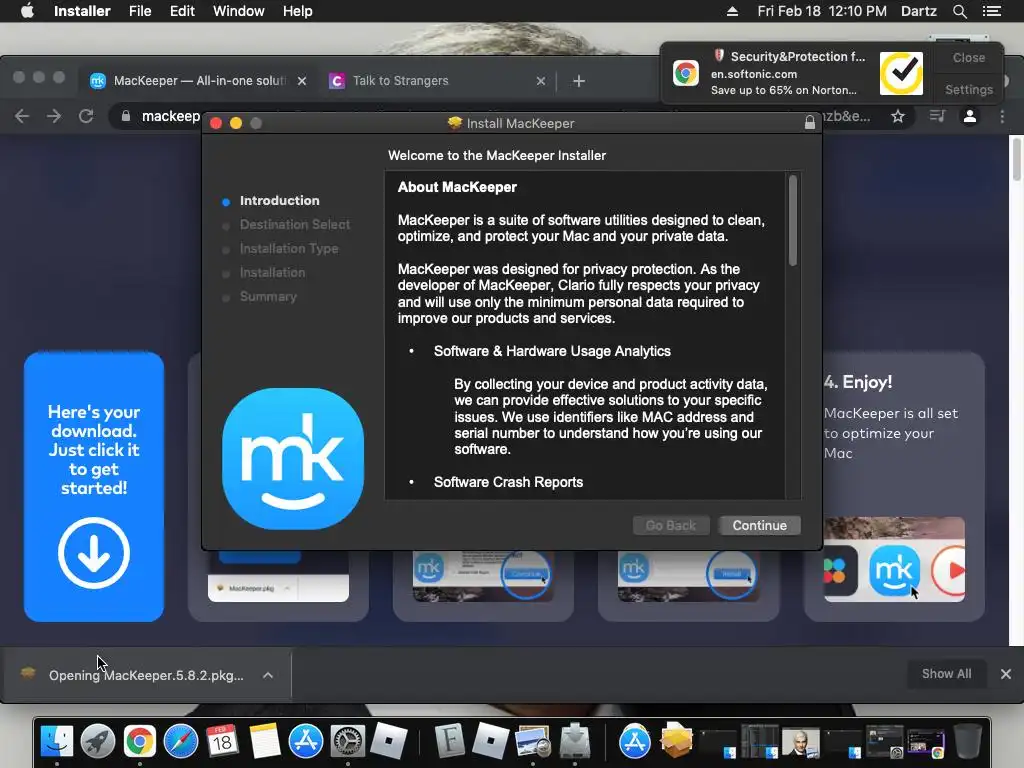The height and width of the screenshot is (768, 1024).
Task: Open Chrome media control icon
Action: (x=937, y=116)
